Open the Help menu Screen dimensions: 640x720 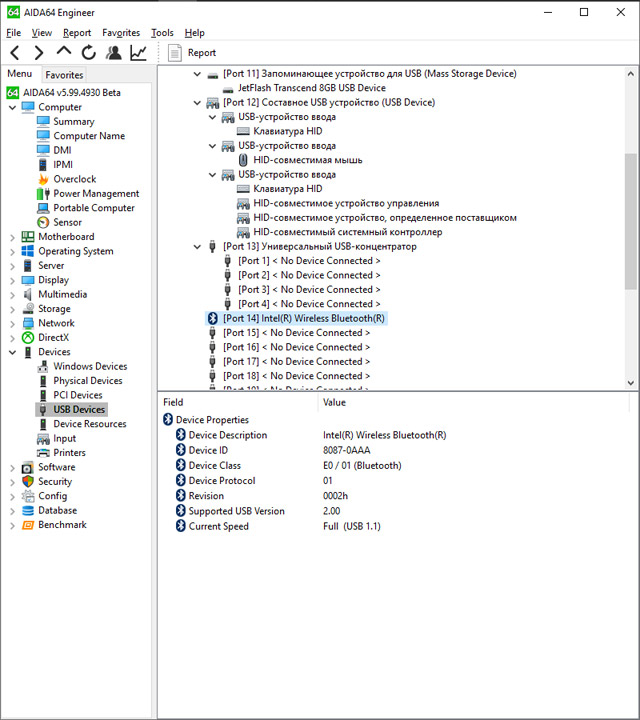[195, 33]
